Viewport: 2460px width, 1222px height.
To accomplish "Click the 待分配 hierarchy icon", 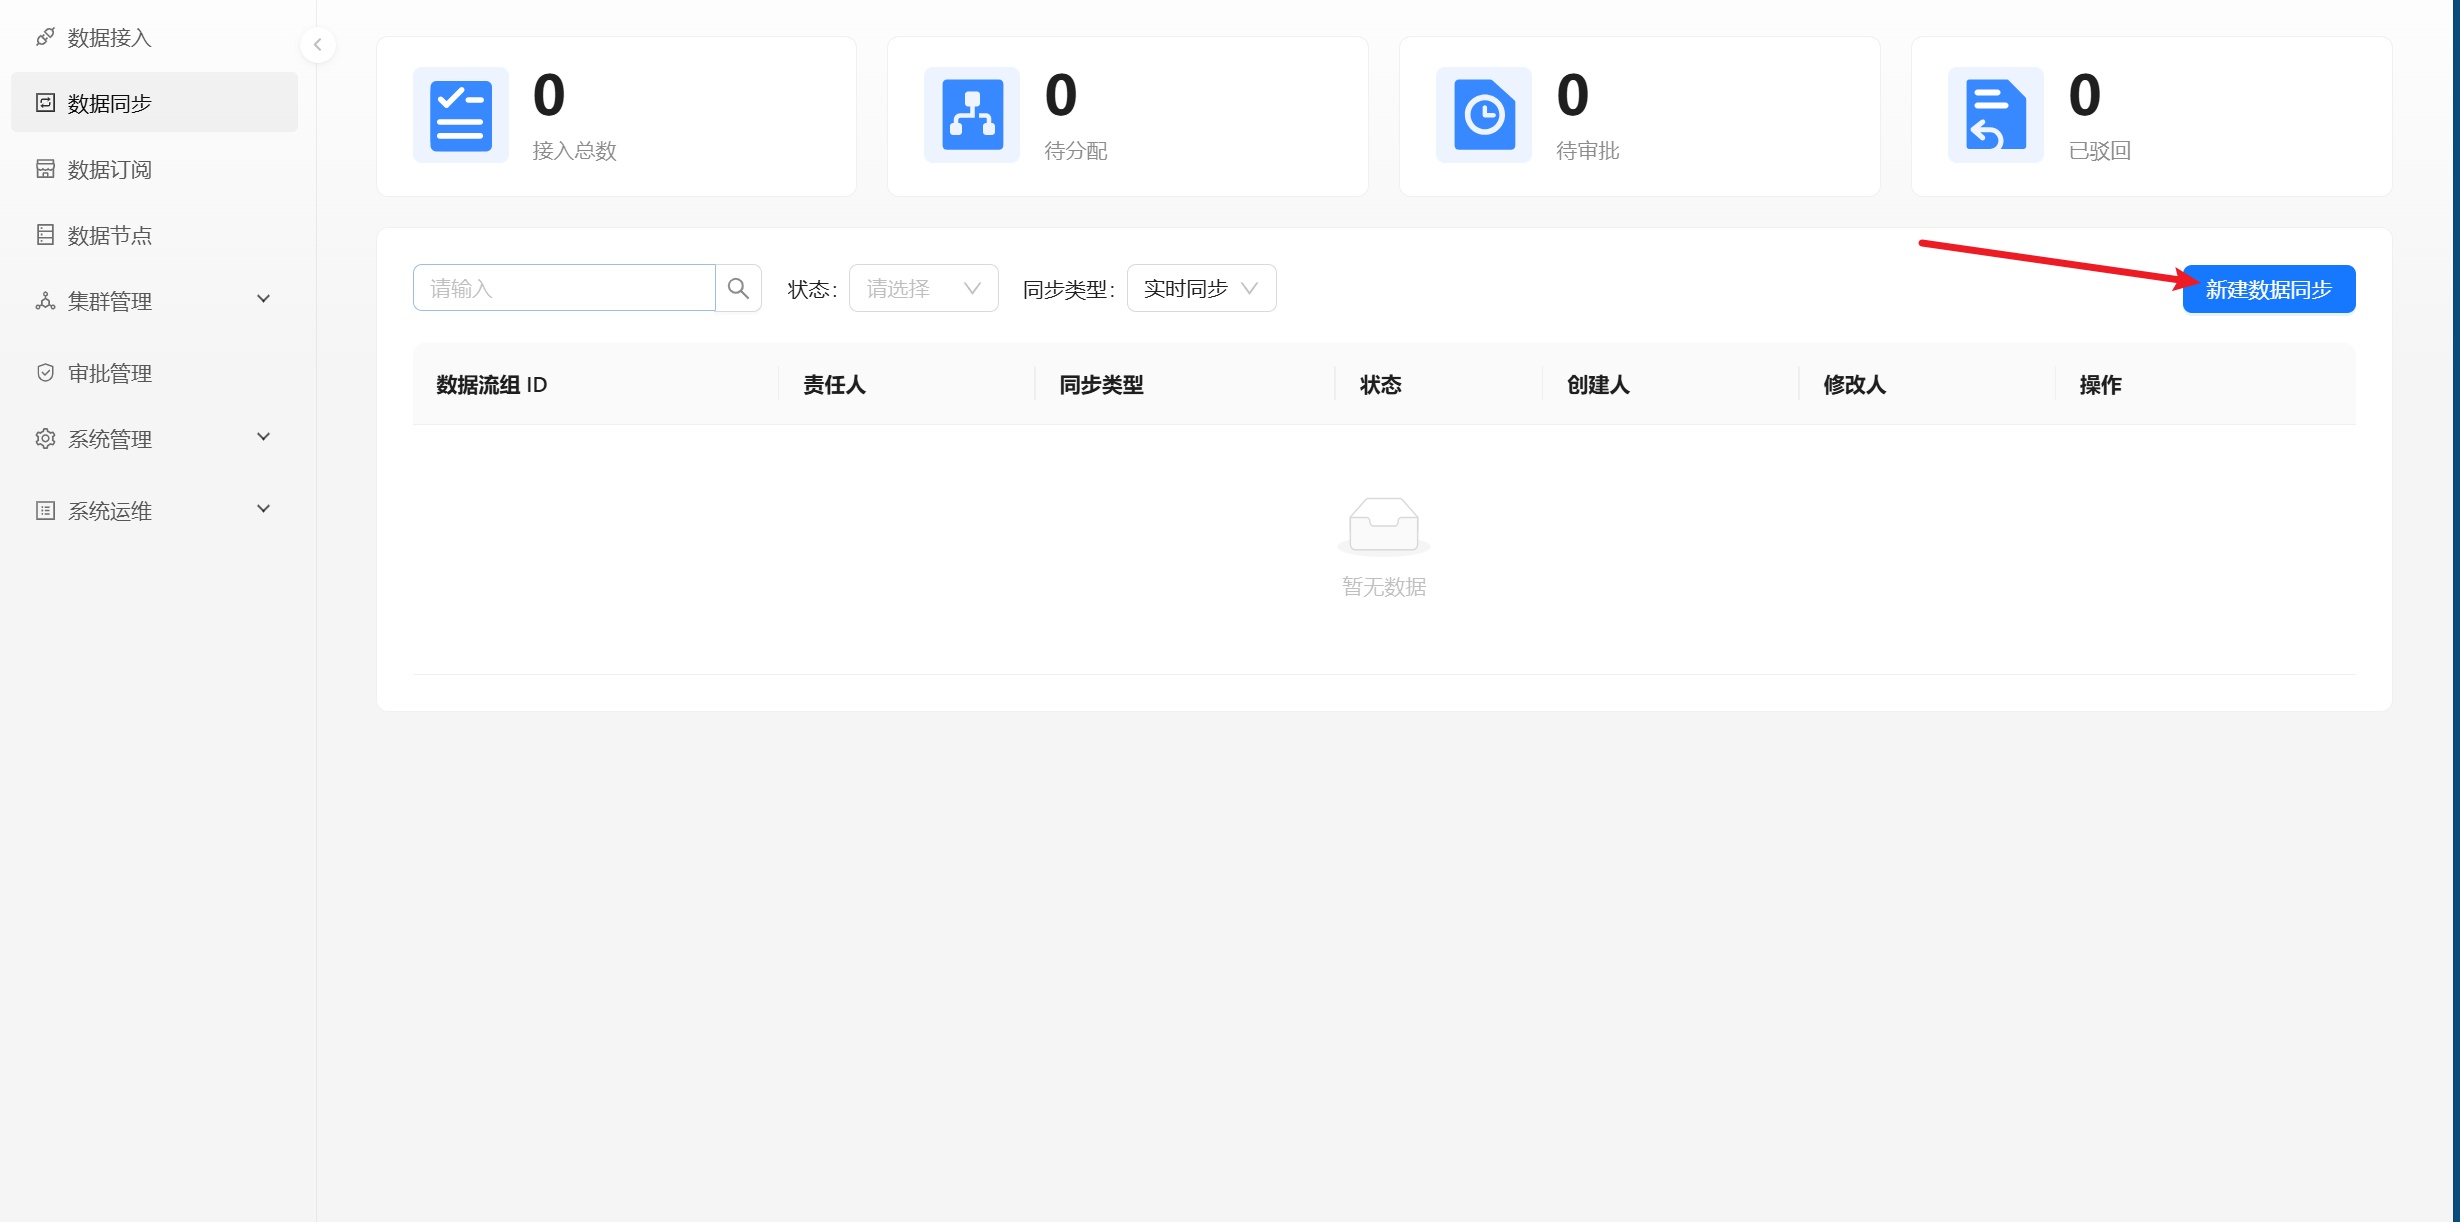I will coord(972,116).
